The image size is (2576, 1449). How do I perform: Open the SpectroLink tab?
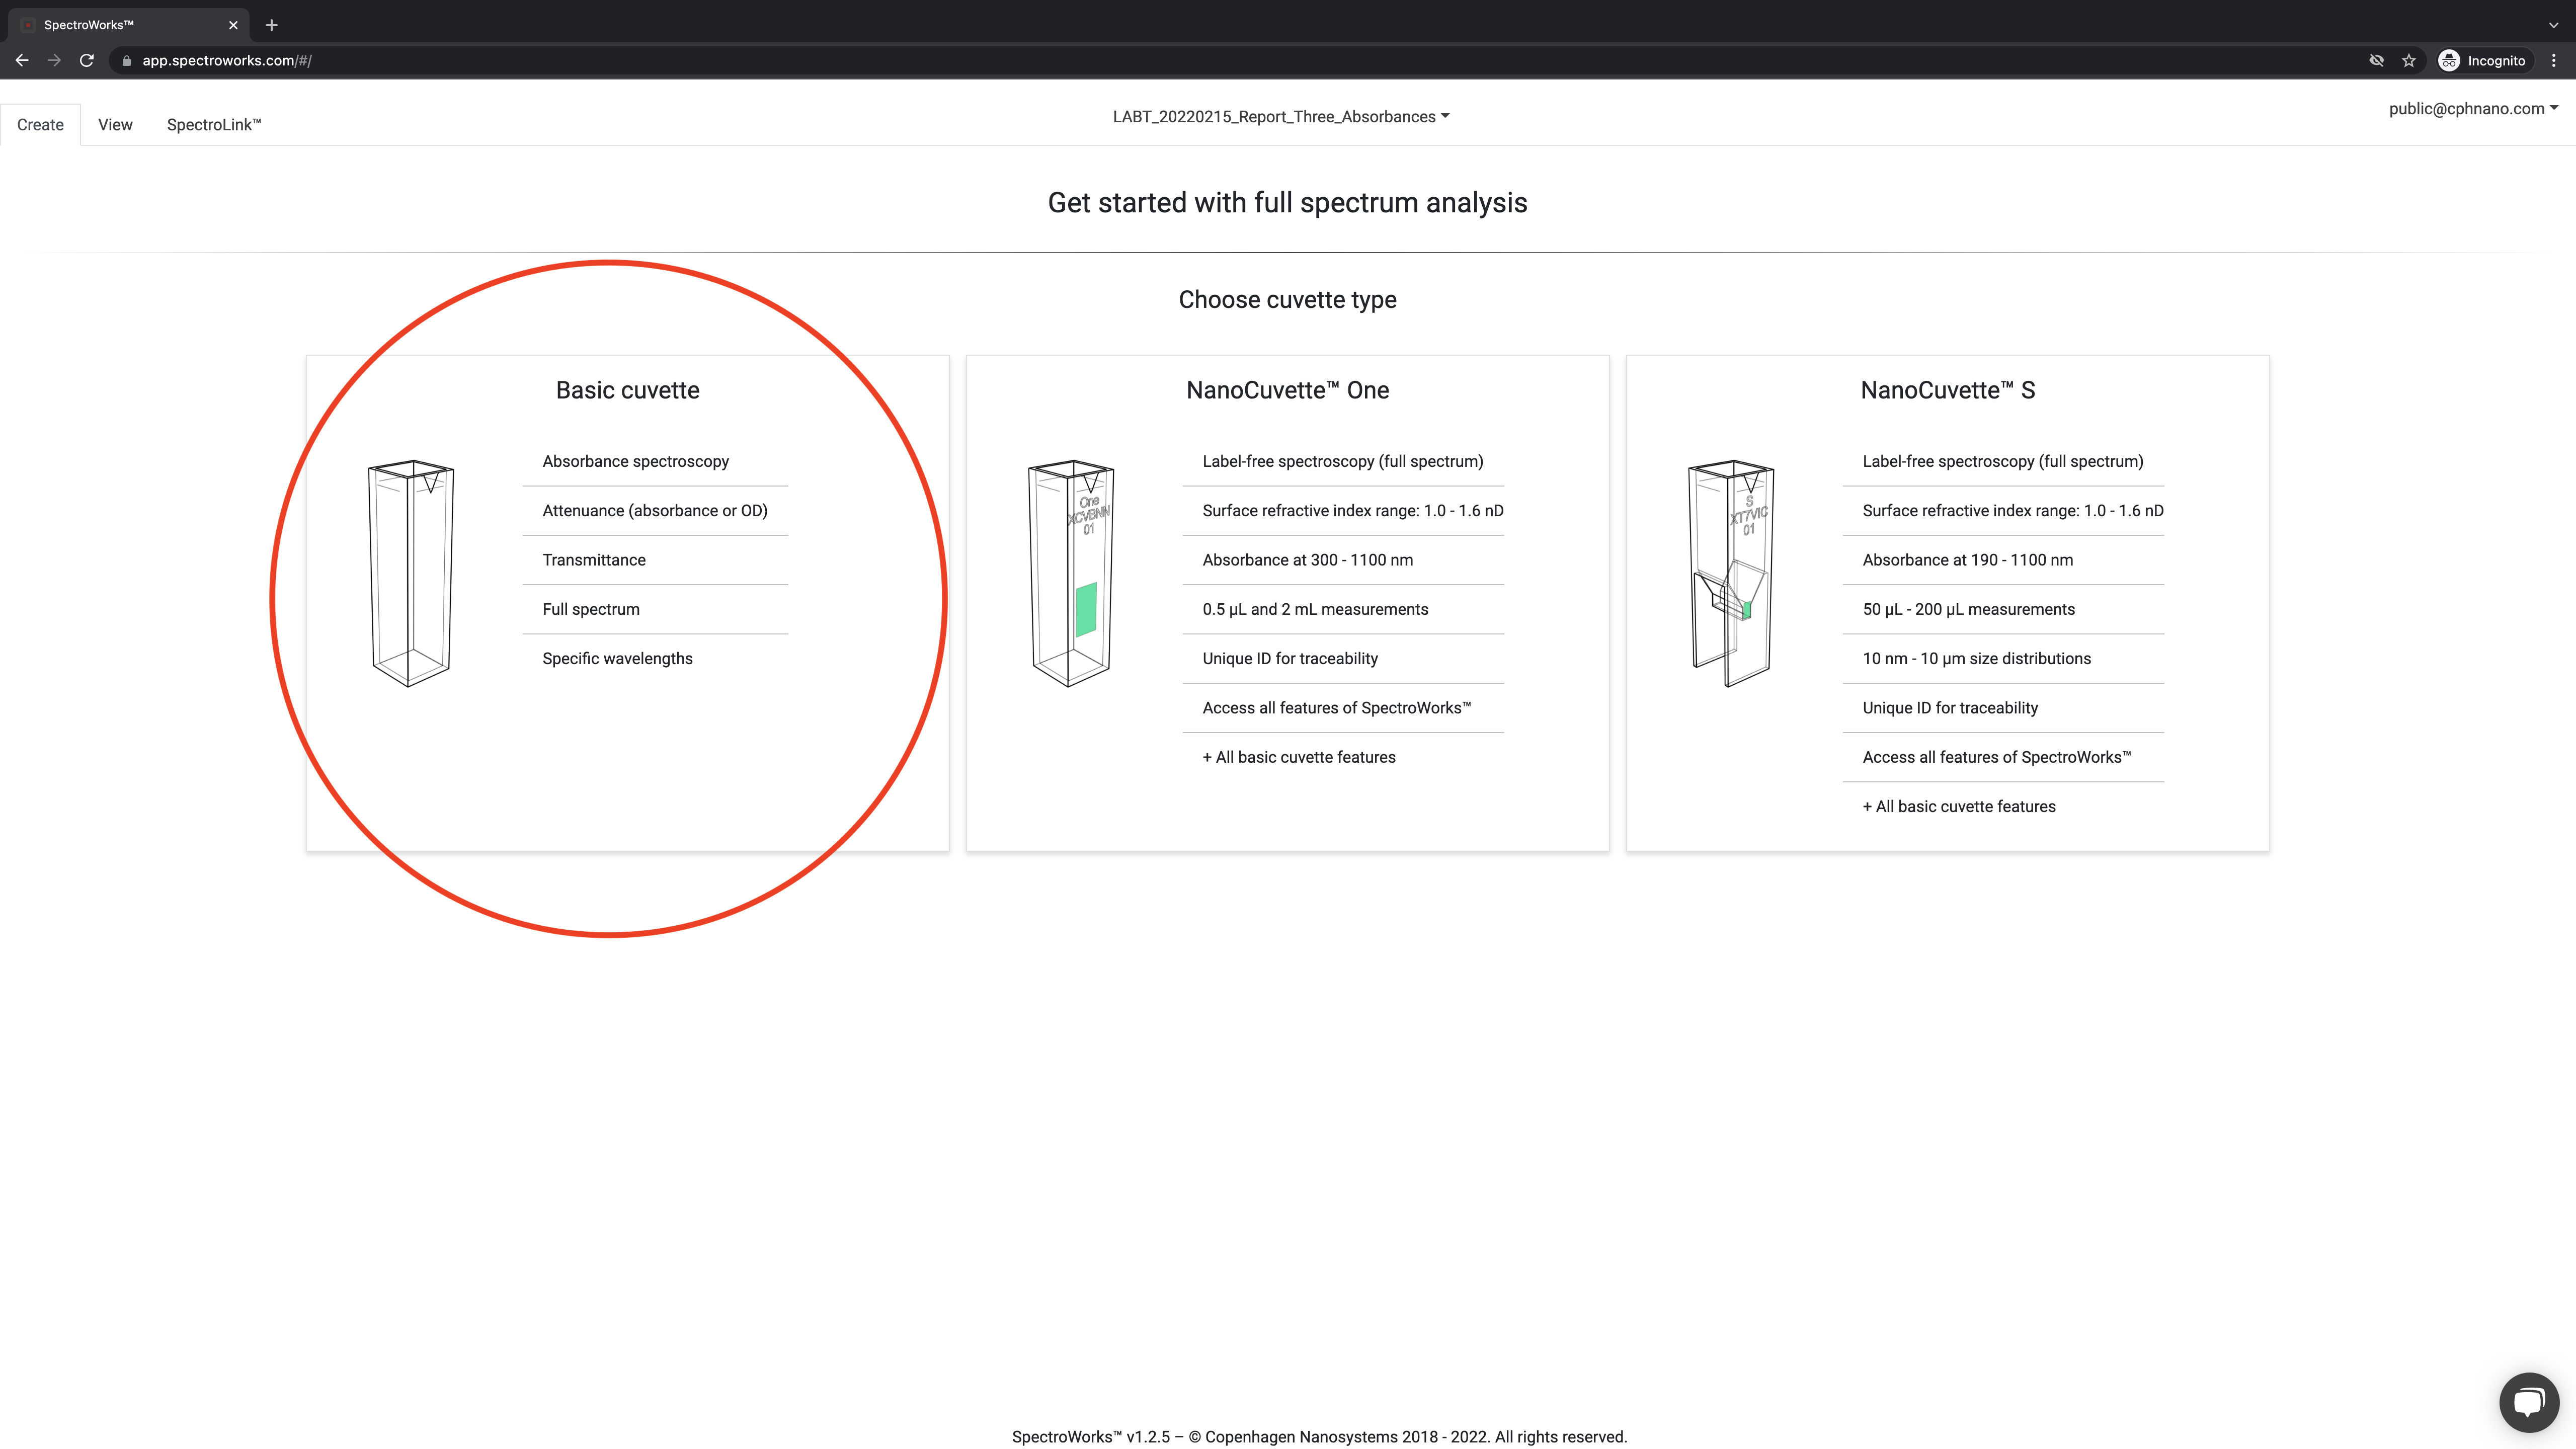point(214,125)
